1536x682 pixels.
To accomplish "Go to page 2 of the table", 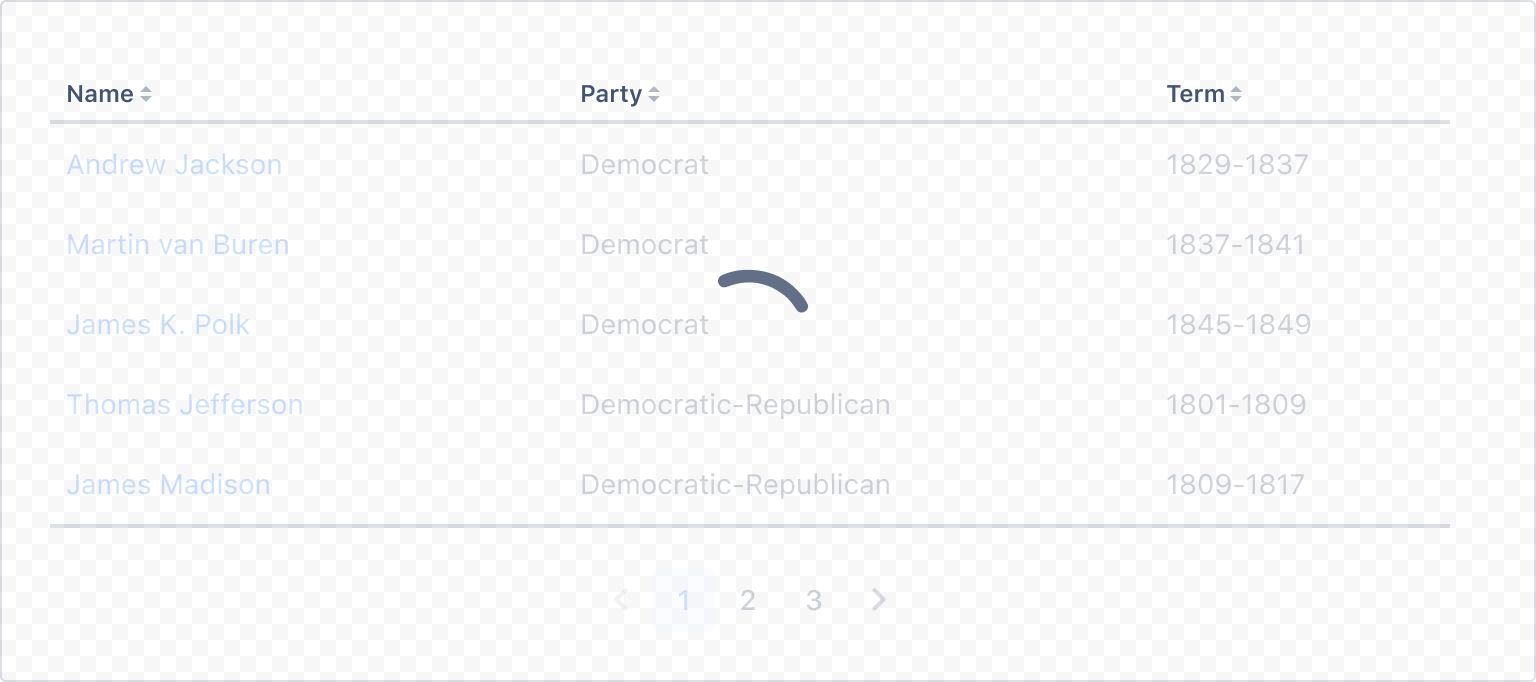I will point(748,600).
